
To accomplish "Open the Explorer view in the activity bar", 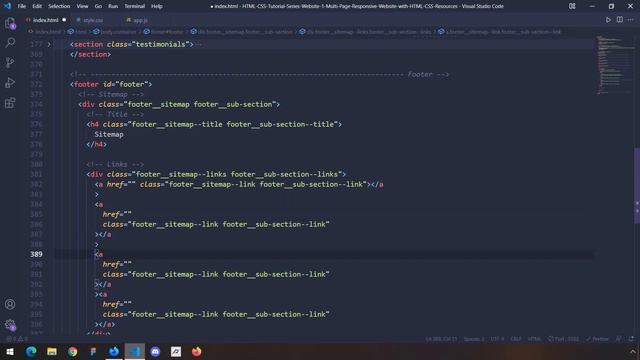I will [x=10, y=23].
